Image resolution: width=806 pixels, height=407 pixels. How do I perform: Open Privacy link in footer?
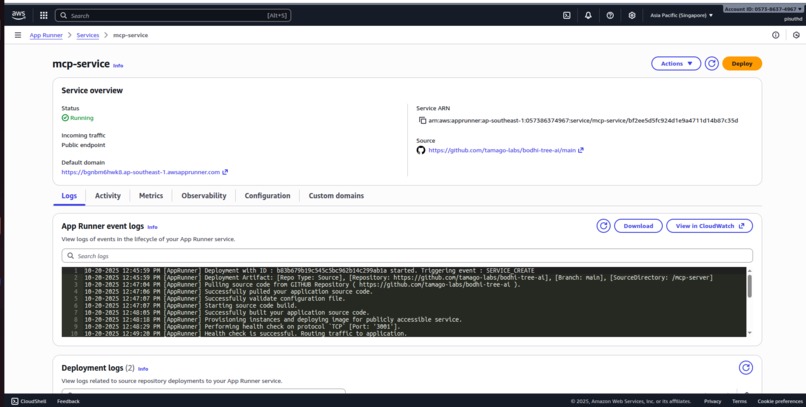click(712, 401)
